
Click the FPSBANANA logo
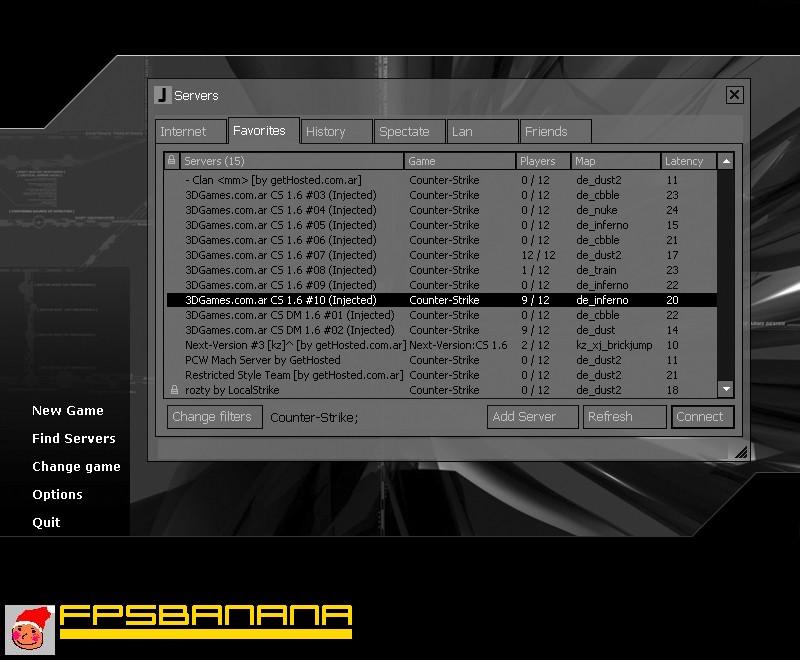(x=206, y=622)
